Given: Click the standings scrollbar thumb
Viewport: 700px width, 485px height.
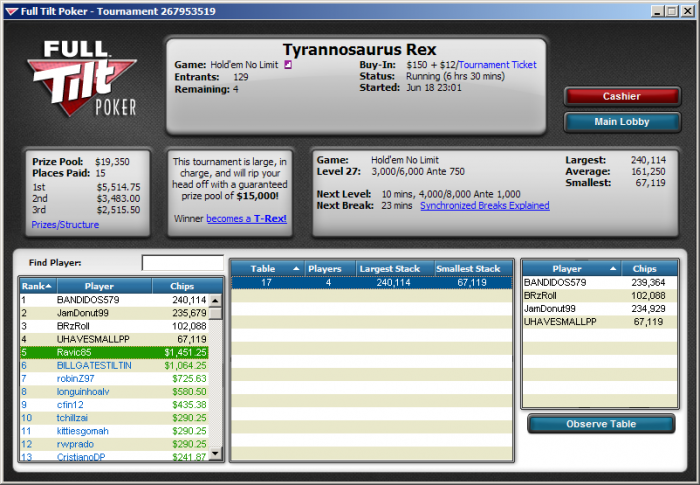Looking at the screenshot, I should tap(216, 314).
